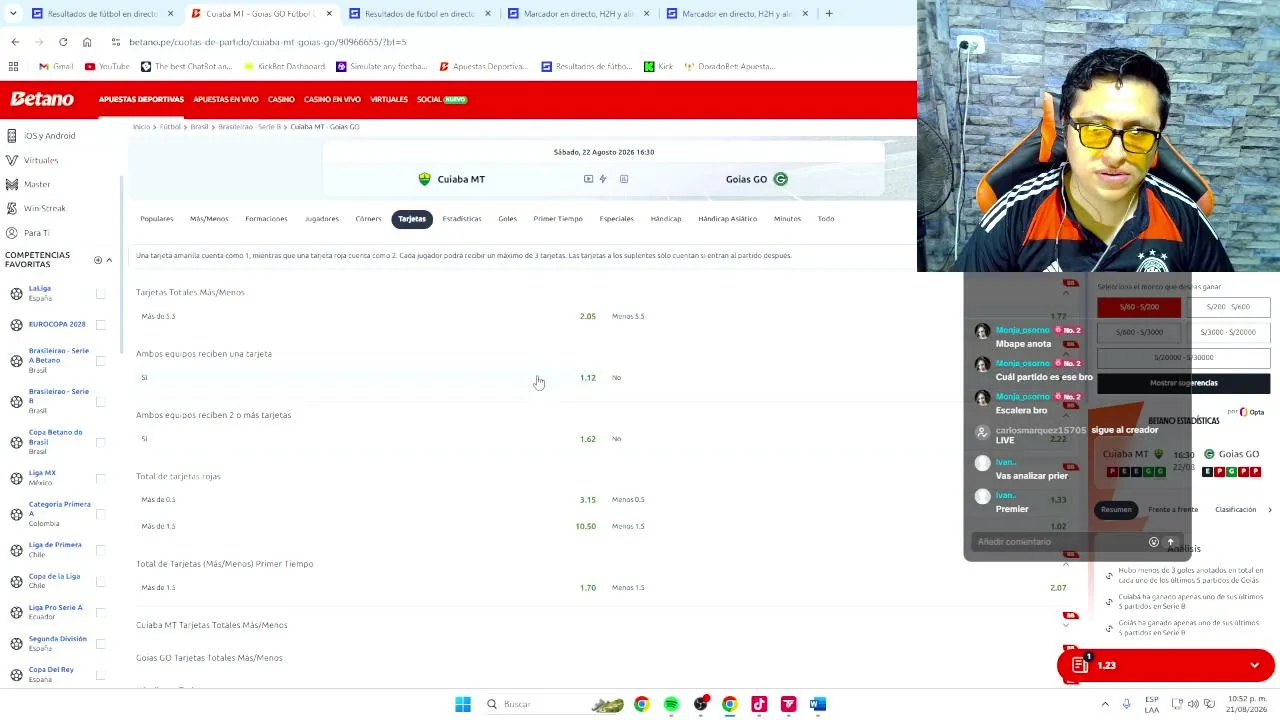Tick the Copa Betano do Brasil checkbox
Screen dimensions: 1280x720
(x=100, y=442)
